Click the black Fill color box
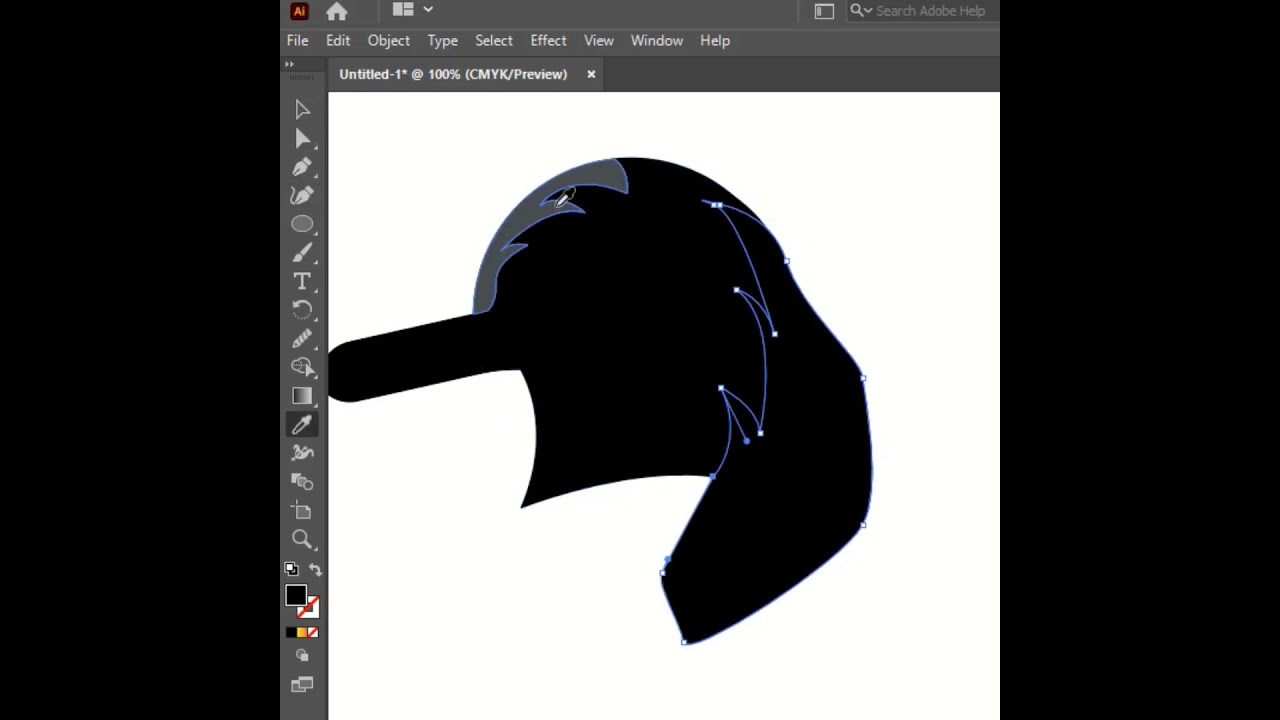Viewport: 1280px width, 720px height. pos(295,596)
